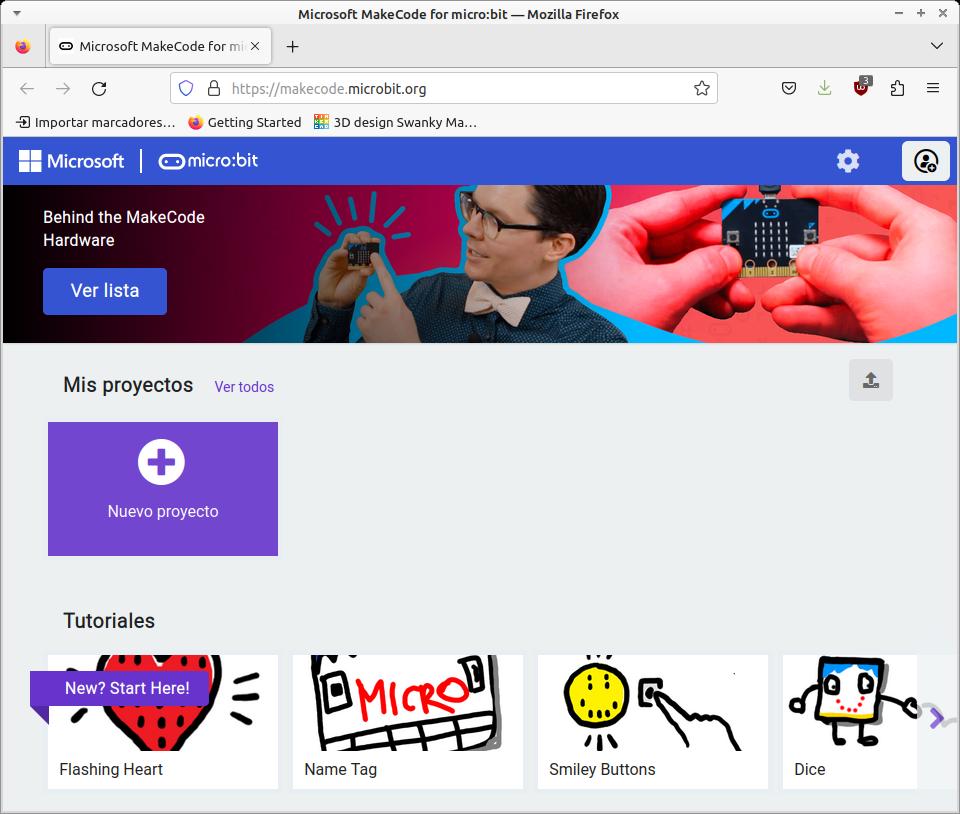Bookmark this page with the star icon
The width and height of the screenshot is (960, 814).
tap(702, 88)
